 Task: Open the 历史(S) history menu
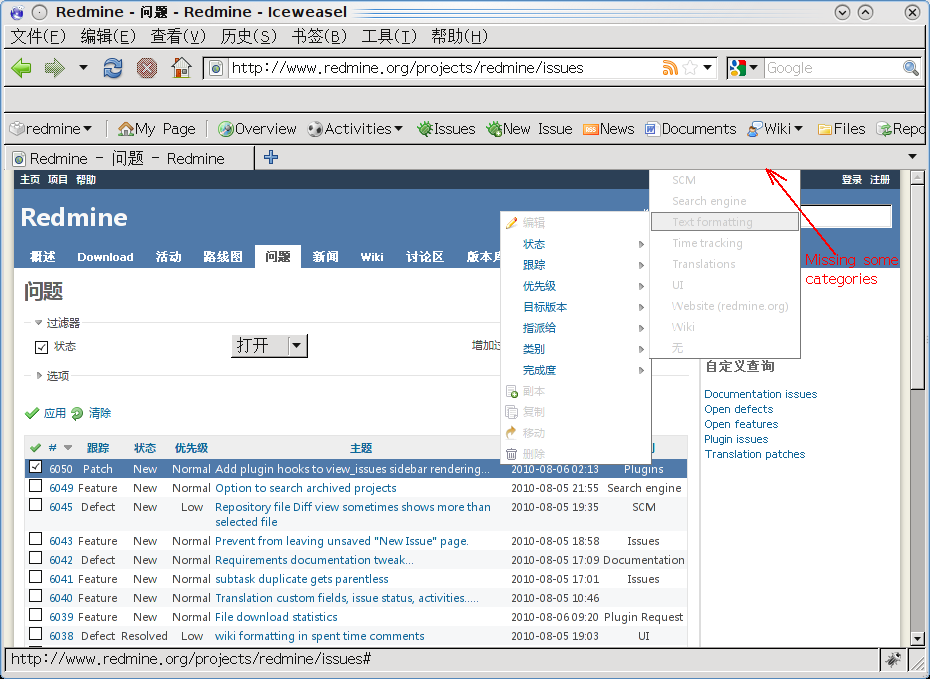click(x=249, y=37)
